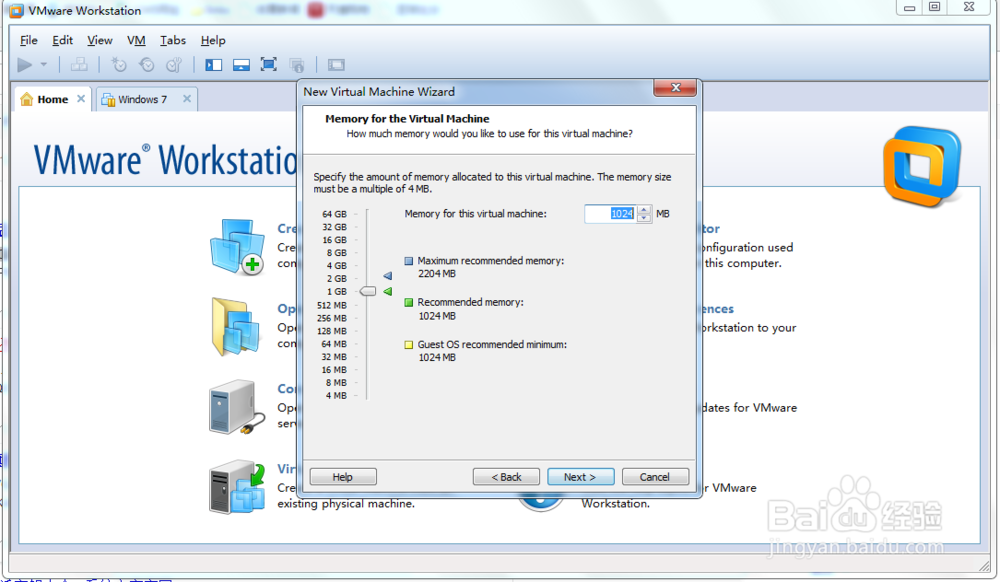This screenshot has width=1000, height=582.
Task: Open the Snapshot Manager icon
Action: (175, 64)
